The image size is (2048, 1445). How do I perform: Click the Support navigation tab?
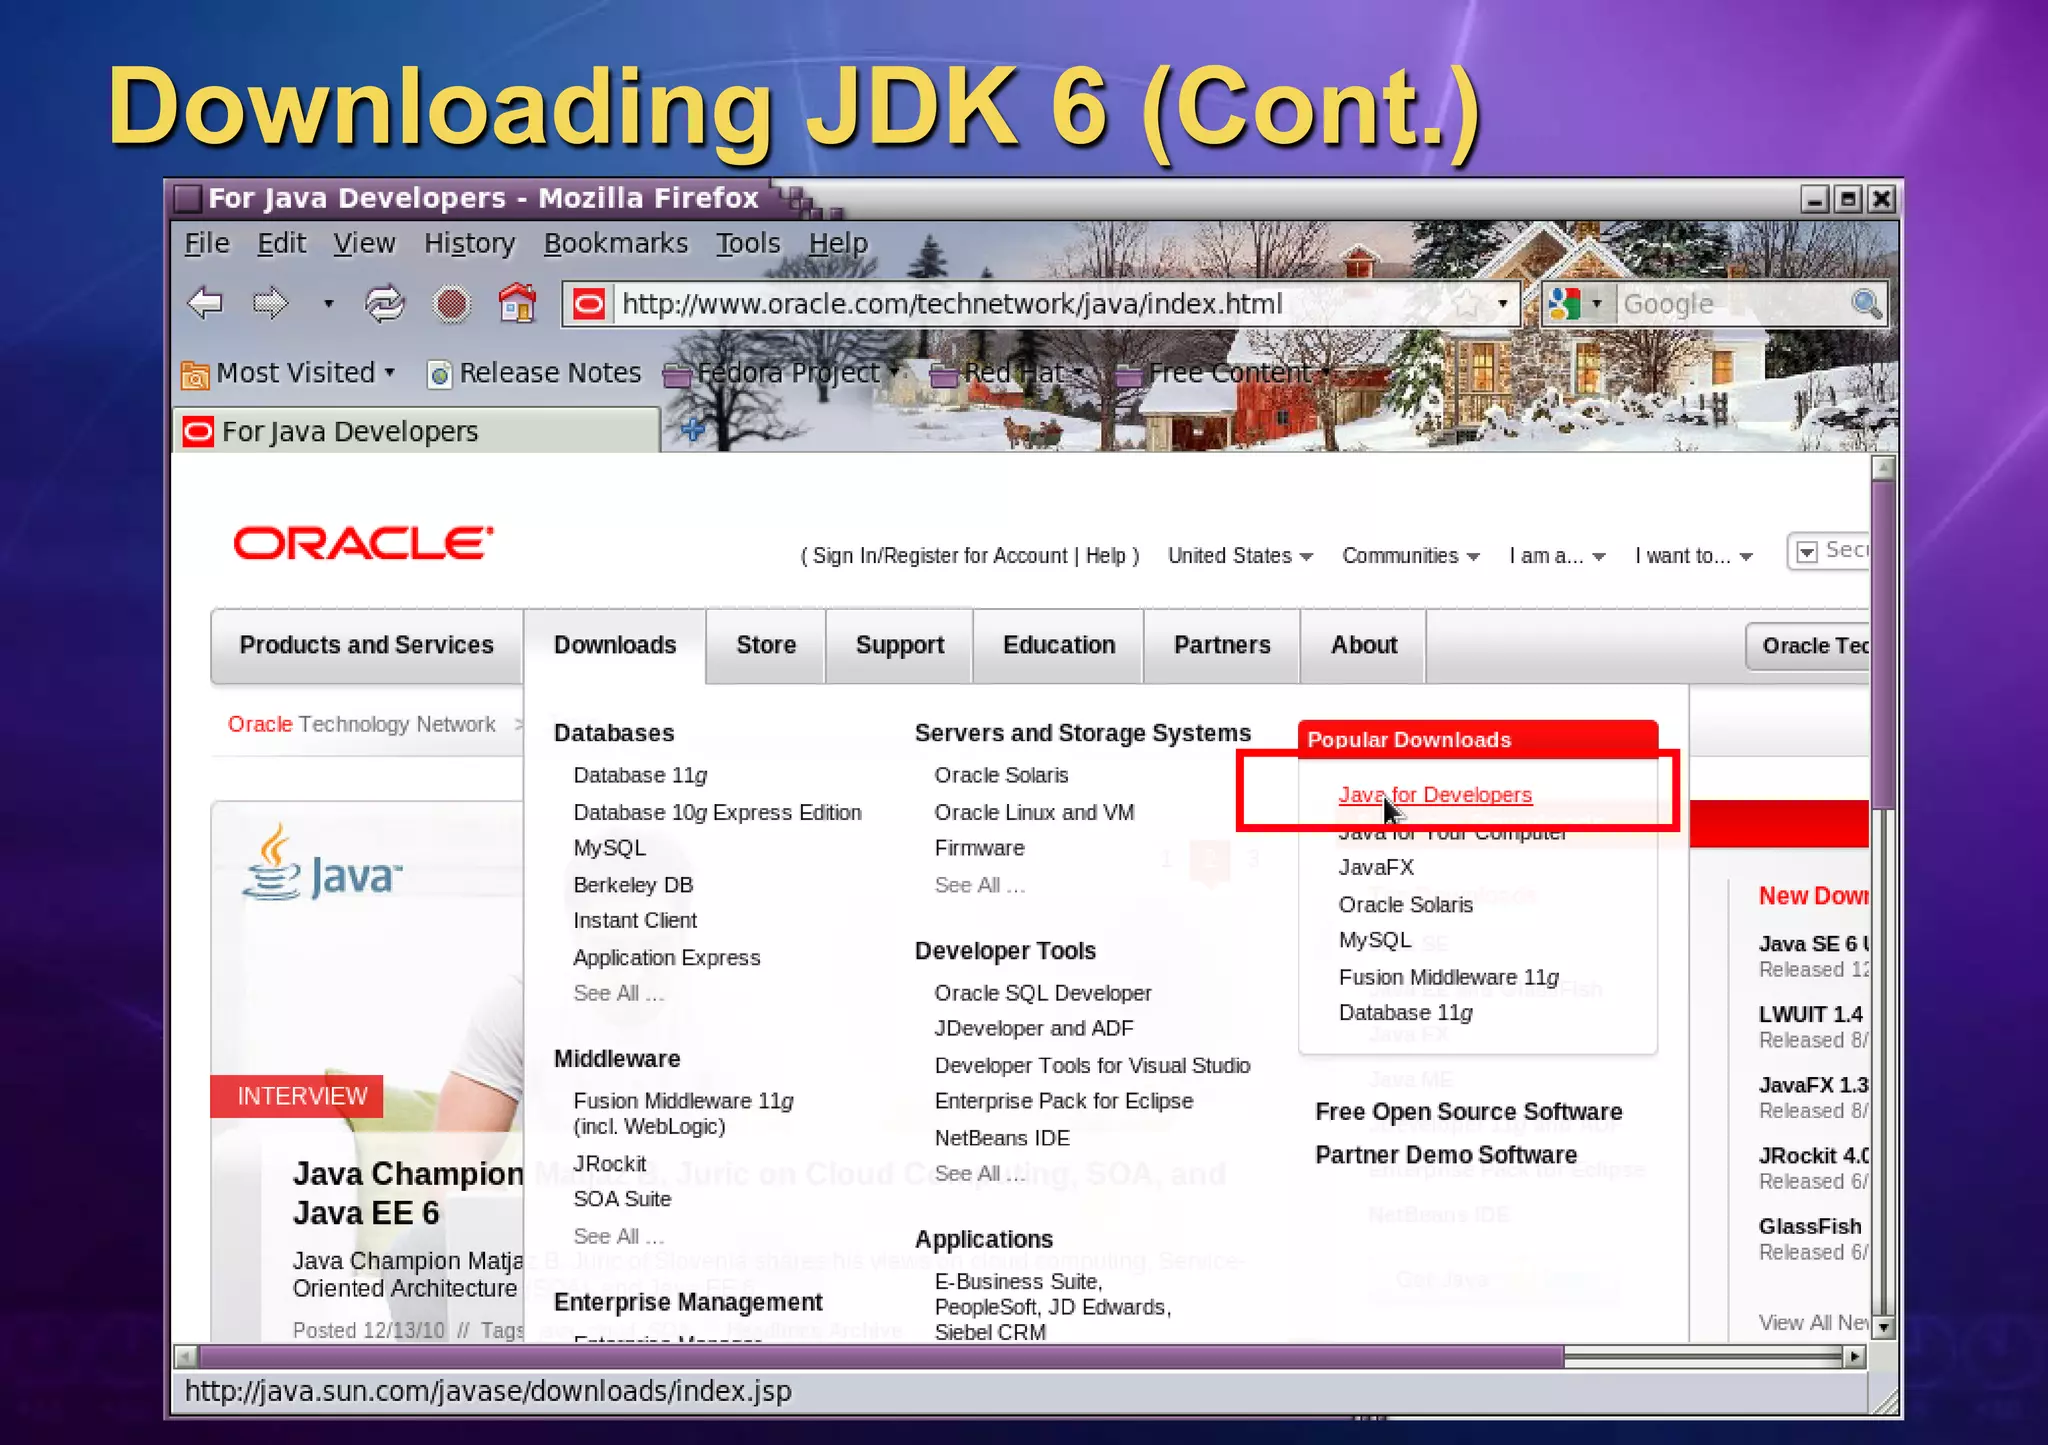pyautogui.click(x=899, y=645)
